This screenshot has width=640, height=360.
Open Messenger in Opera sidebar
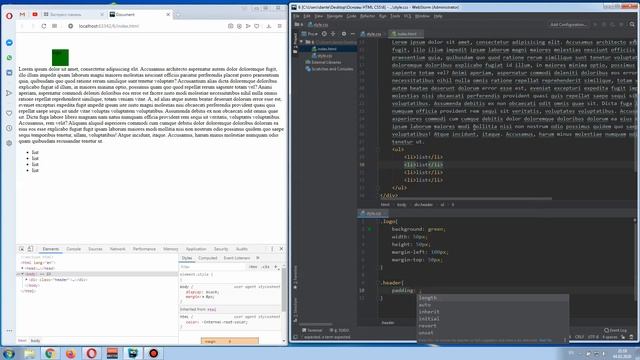9,43
